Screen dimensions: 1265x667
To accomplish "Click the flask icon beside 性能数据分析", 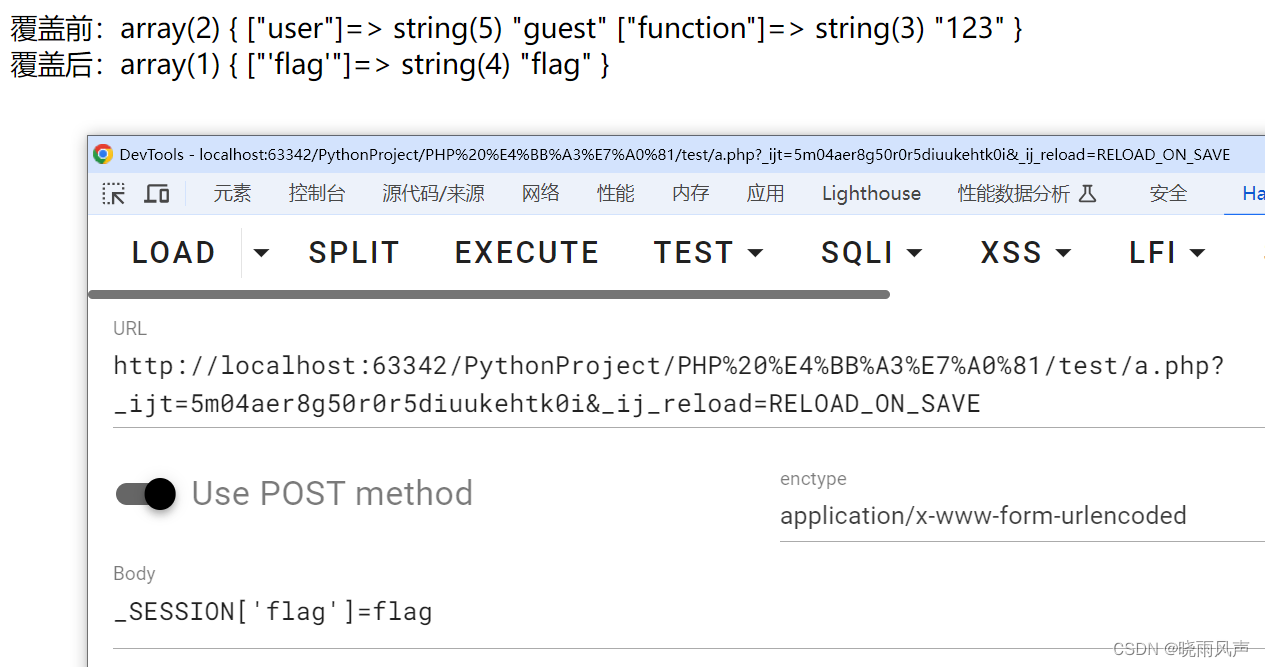I will (x=1087, y=193).
